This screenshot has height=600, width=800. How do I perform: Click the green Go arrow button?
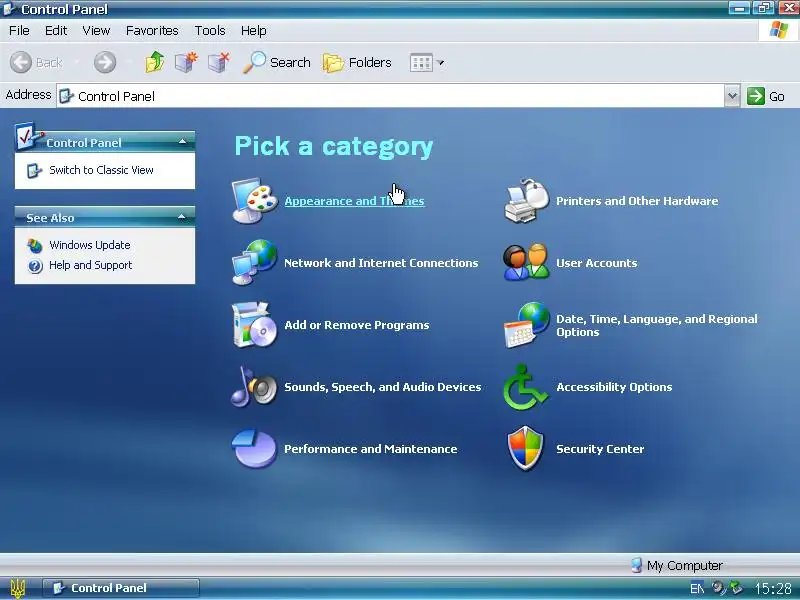[756, 96]
